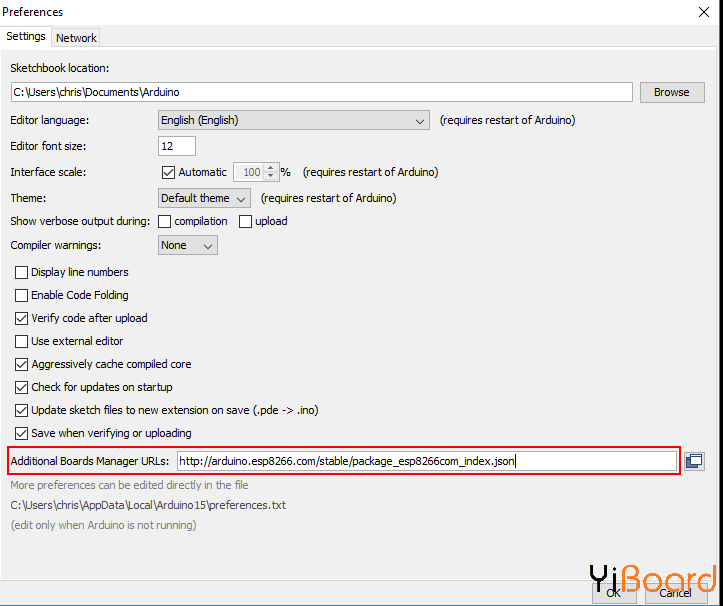Enable Display line numbers checkbox
The height and width of the screenshot is (606, 723).
[22, 272]
